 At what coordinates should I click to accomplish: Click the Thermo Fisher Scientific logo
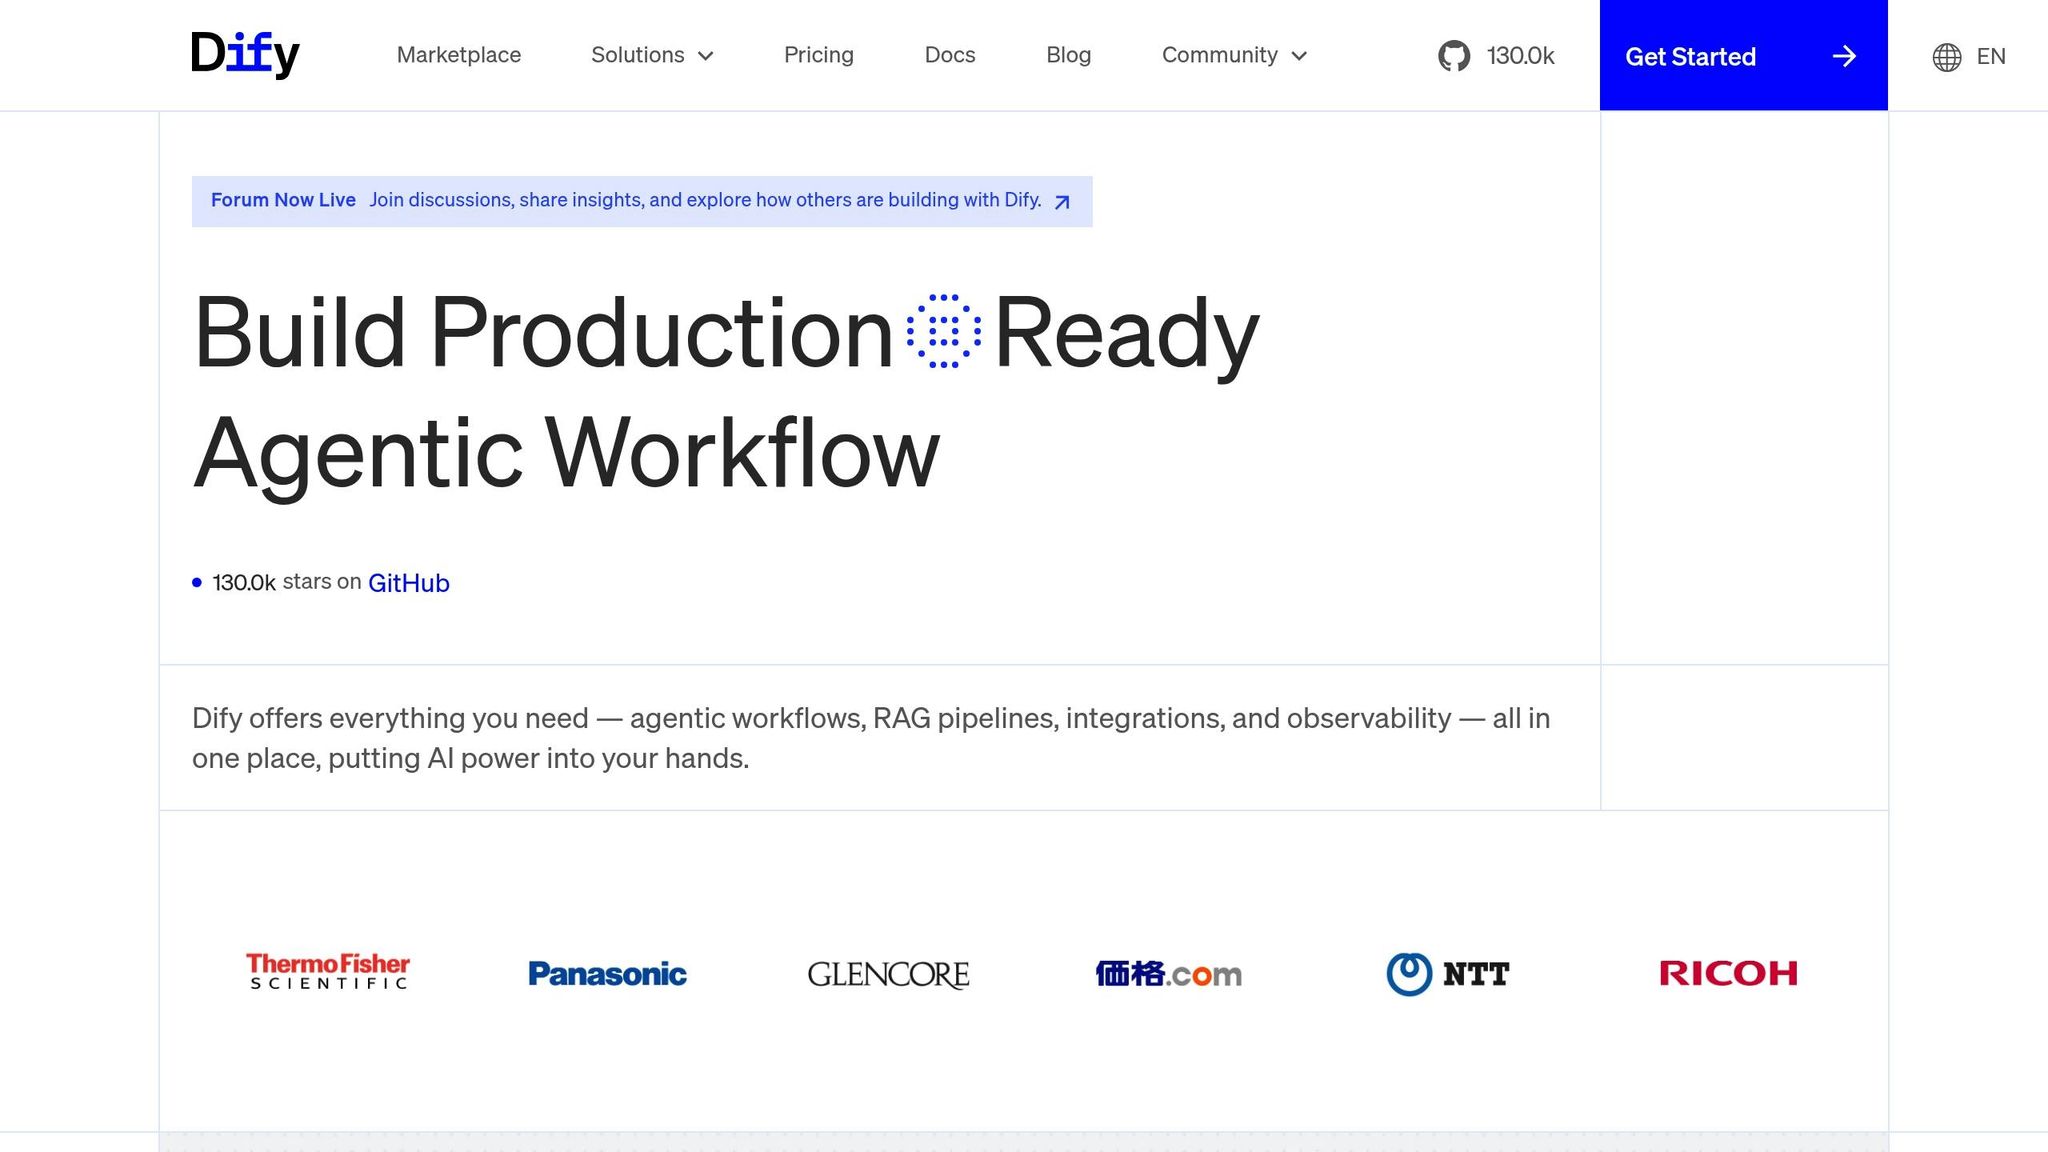tap(328, 971)
